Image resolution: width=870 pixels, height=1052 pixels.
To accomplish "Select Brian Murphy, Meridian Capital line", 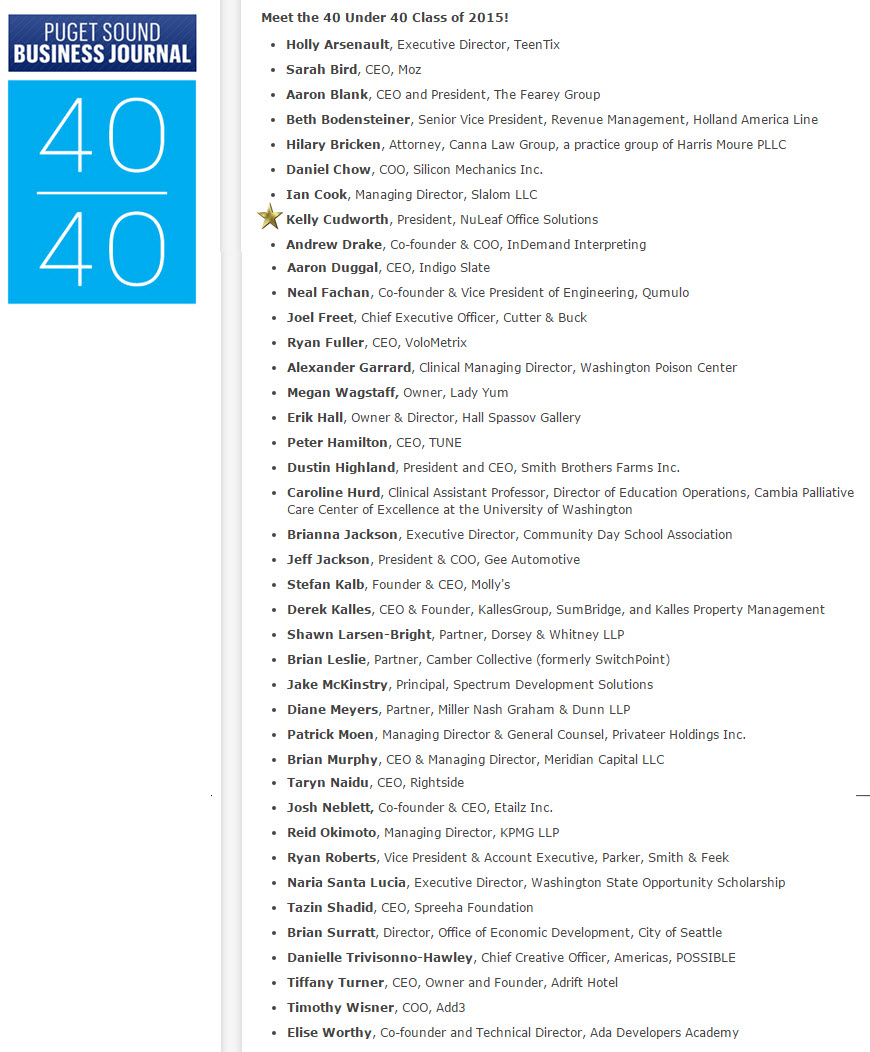I will (476, 759).
